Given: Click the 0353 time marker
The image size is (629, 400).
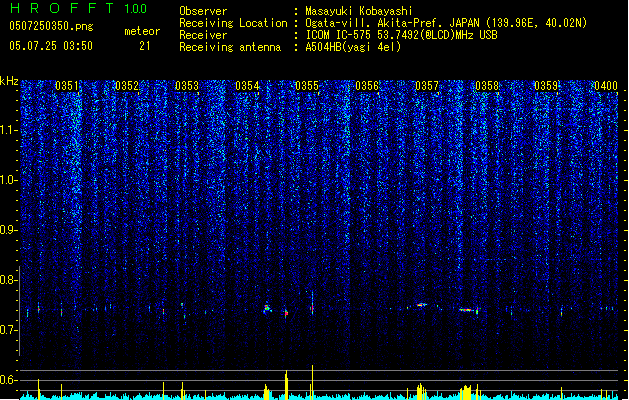Looking at the screenshot, I should 187,86.
